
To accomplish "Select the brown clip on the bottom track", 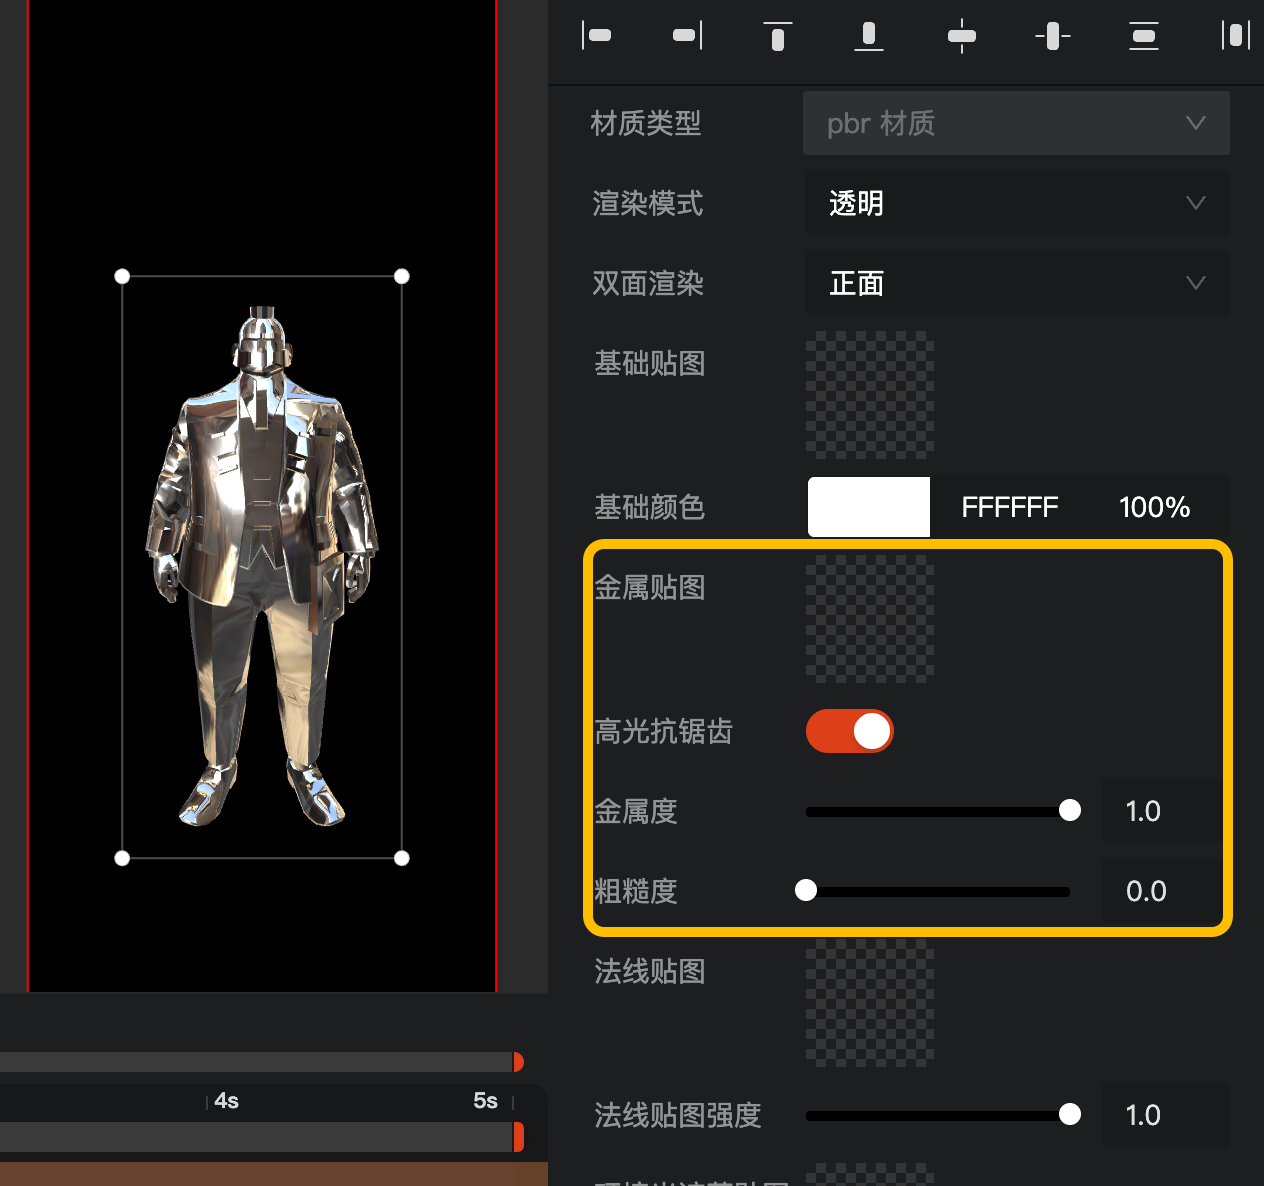I will click(x=274, y=1174).
